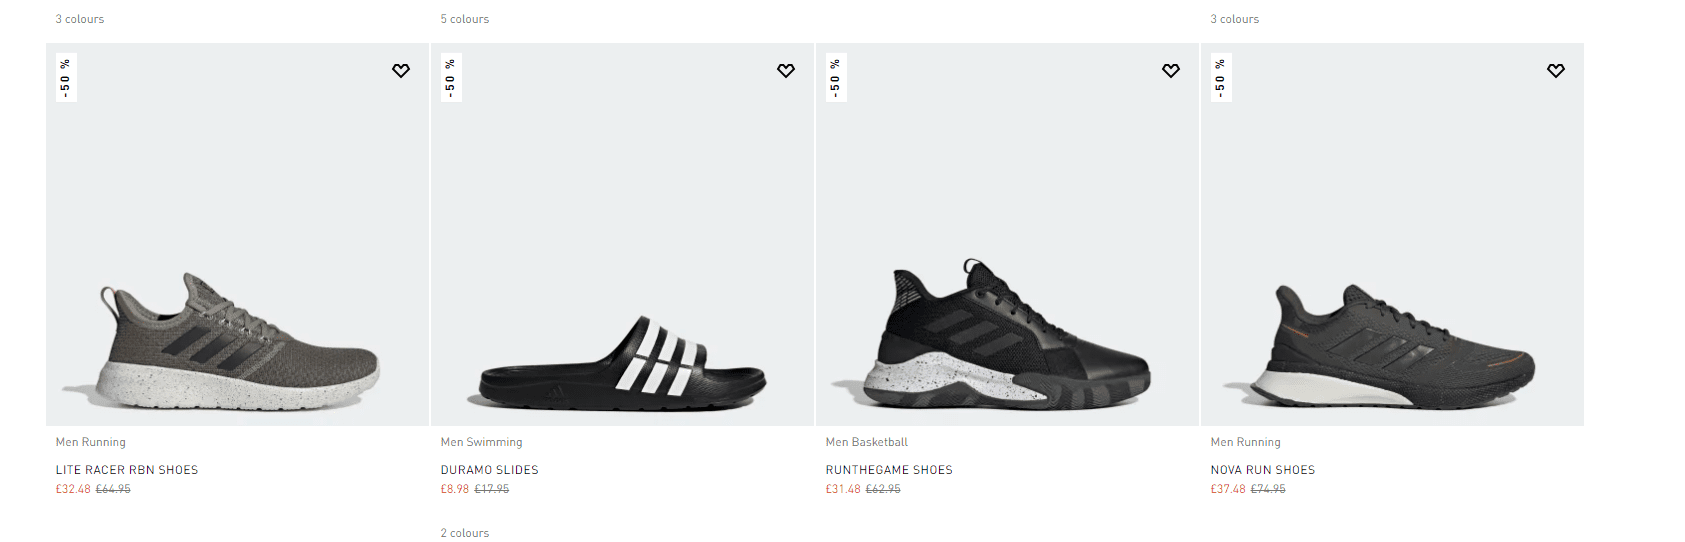Click Men Swimming category label

[x=482, y=442]
